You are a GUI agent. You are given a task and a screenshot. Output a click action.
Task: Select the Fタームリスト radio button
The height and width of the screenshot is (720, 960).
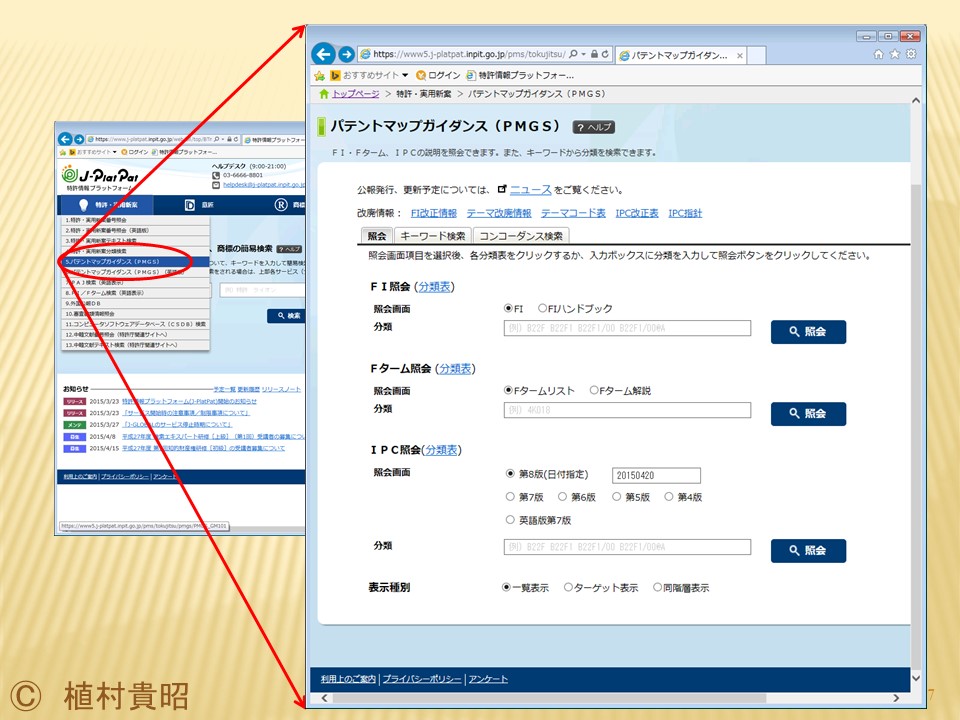(x=508, y=390)
